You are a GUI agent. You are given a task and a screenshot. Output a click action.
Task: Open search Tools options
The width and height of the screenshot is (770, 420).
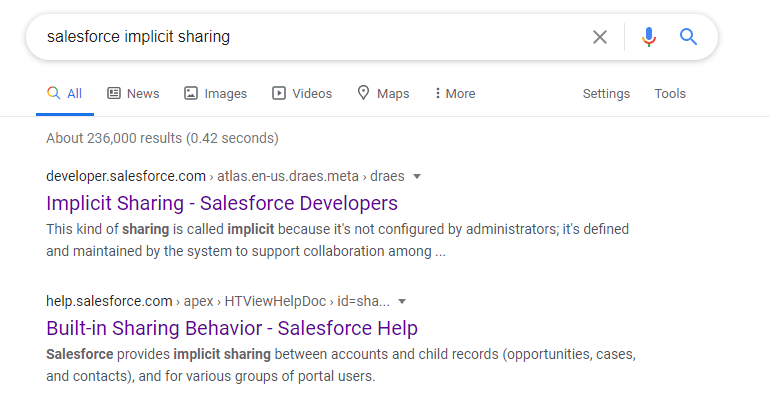coord(670,93)
